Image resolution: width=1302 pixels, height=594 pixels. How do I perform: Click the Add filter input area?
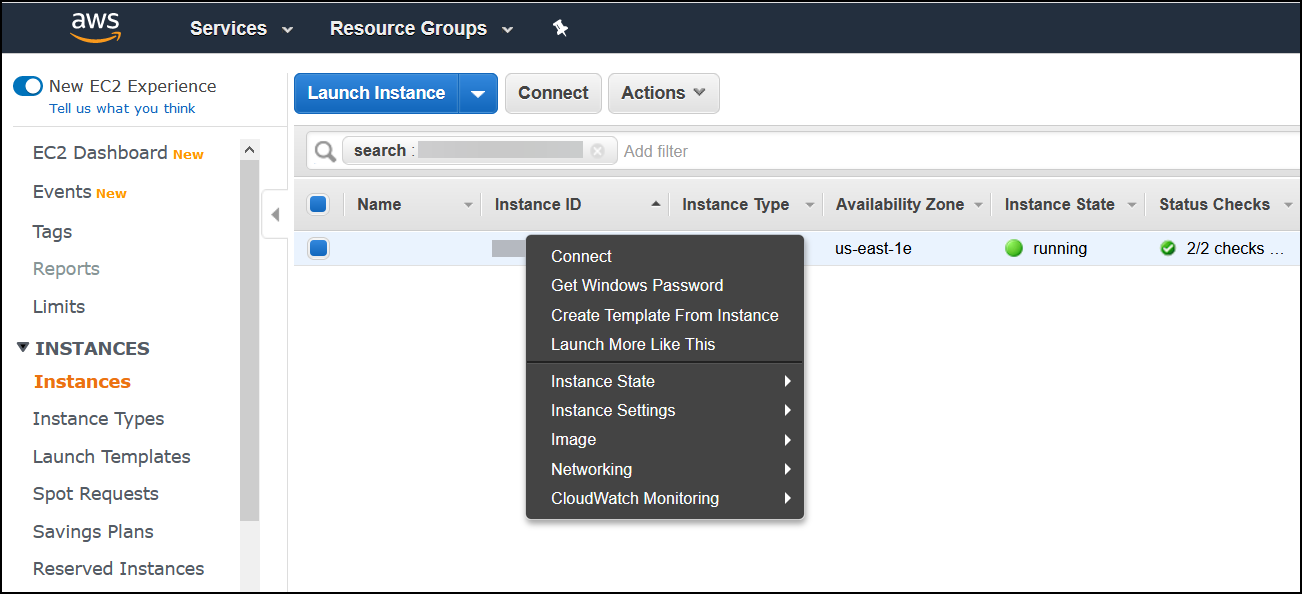(x=656, y=150)
